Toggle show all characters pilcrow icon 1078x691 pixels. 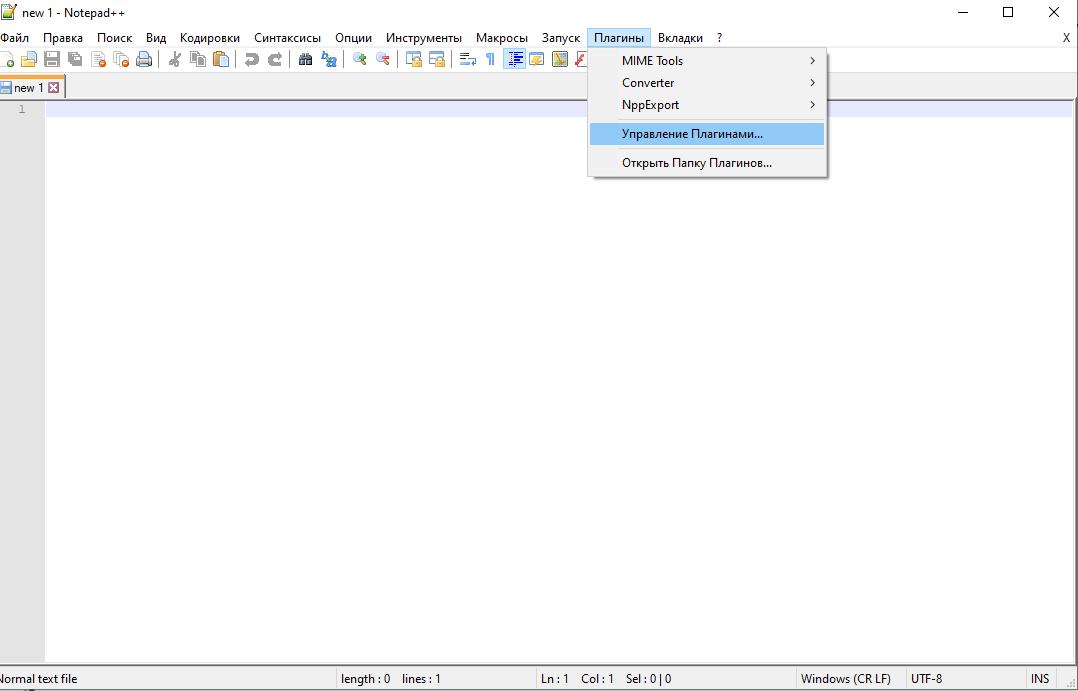(x=490, y=60)
